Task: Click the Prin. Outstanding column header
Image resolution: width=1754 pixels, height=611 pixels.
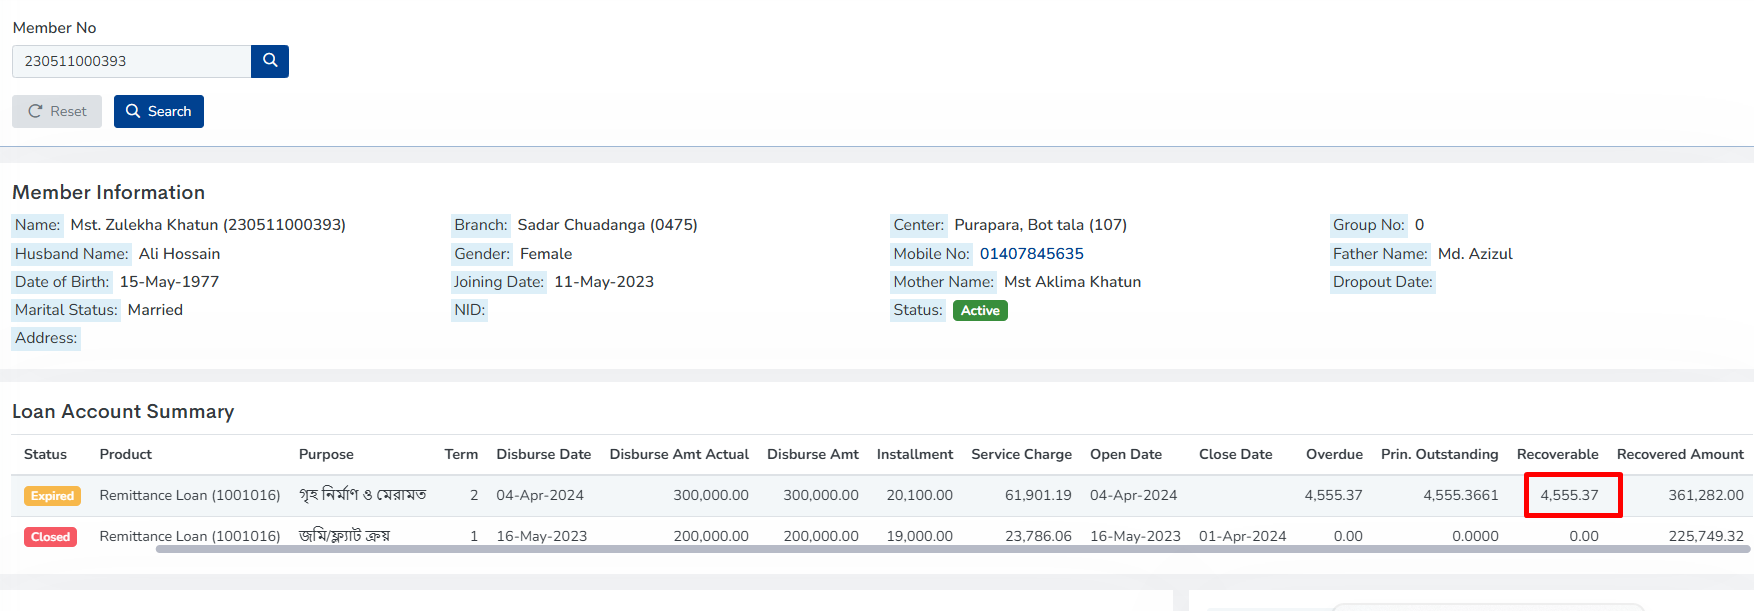Action: 1439,454
